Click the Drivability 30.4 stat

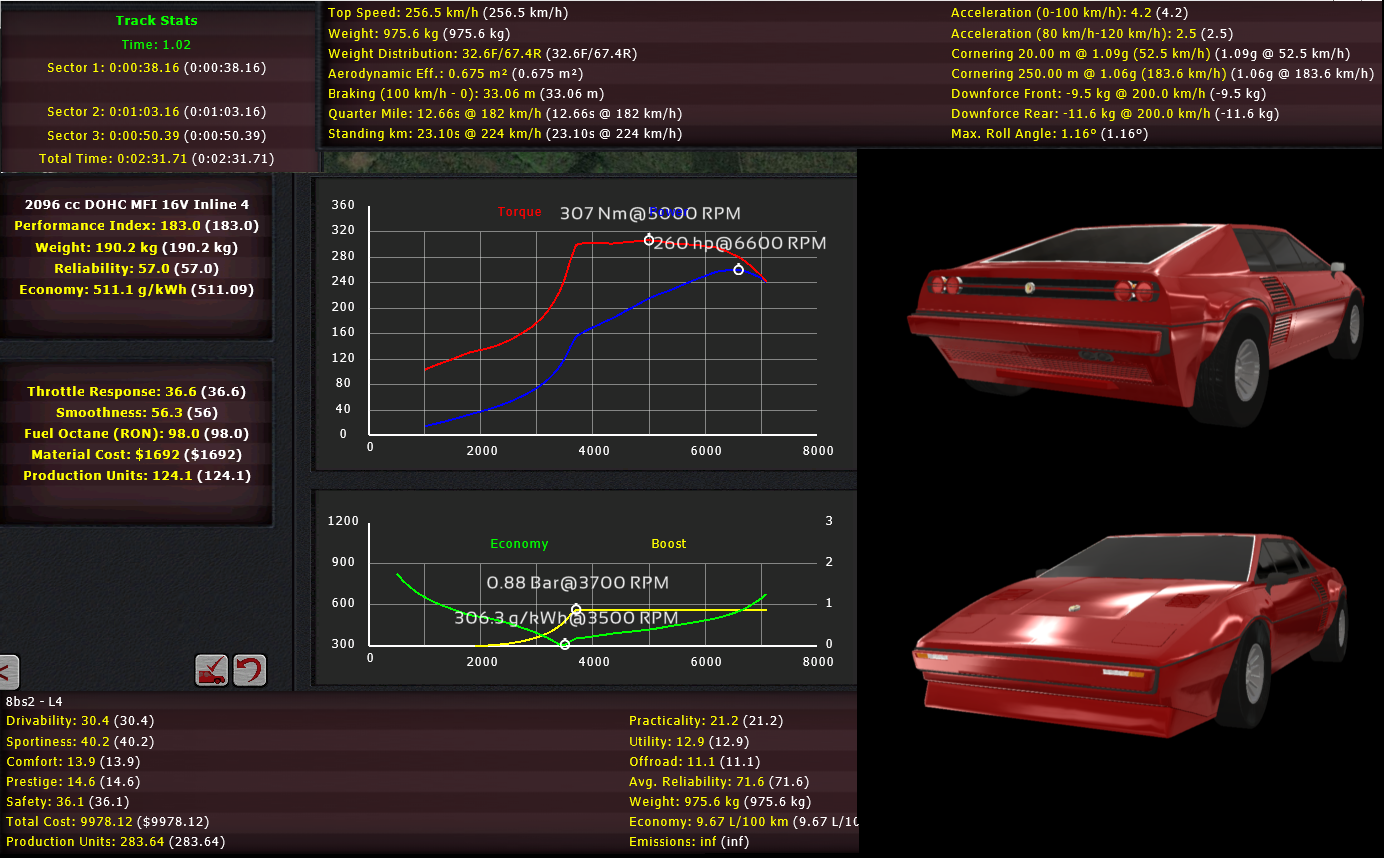click(80, 720)
